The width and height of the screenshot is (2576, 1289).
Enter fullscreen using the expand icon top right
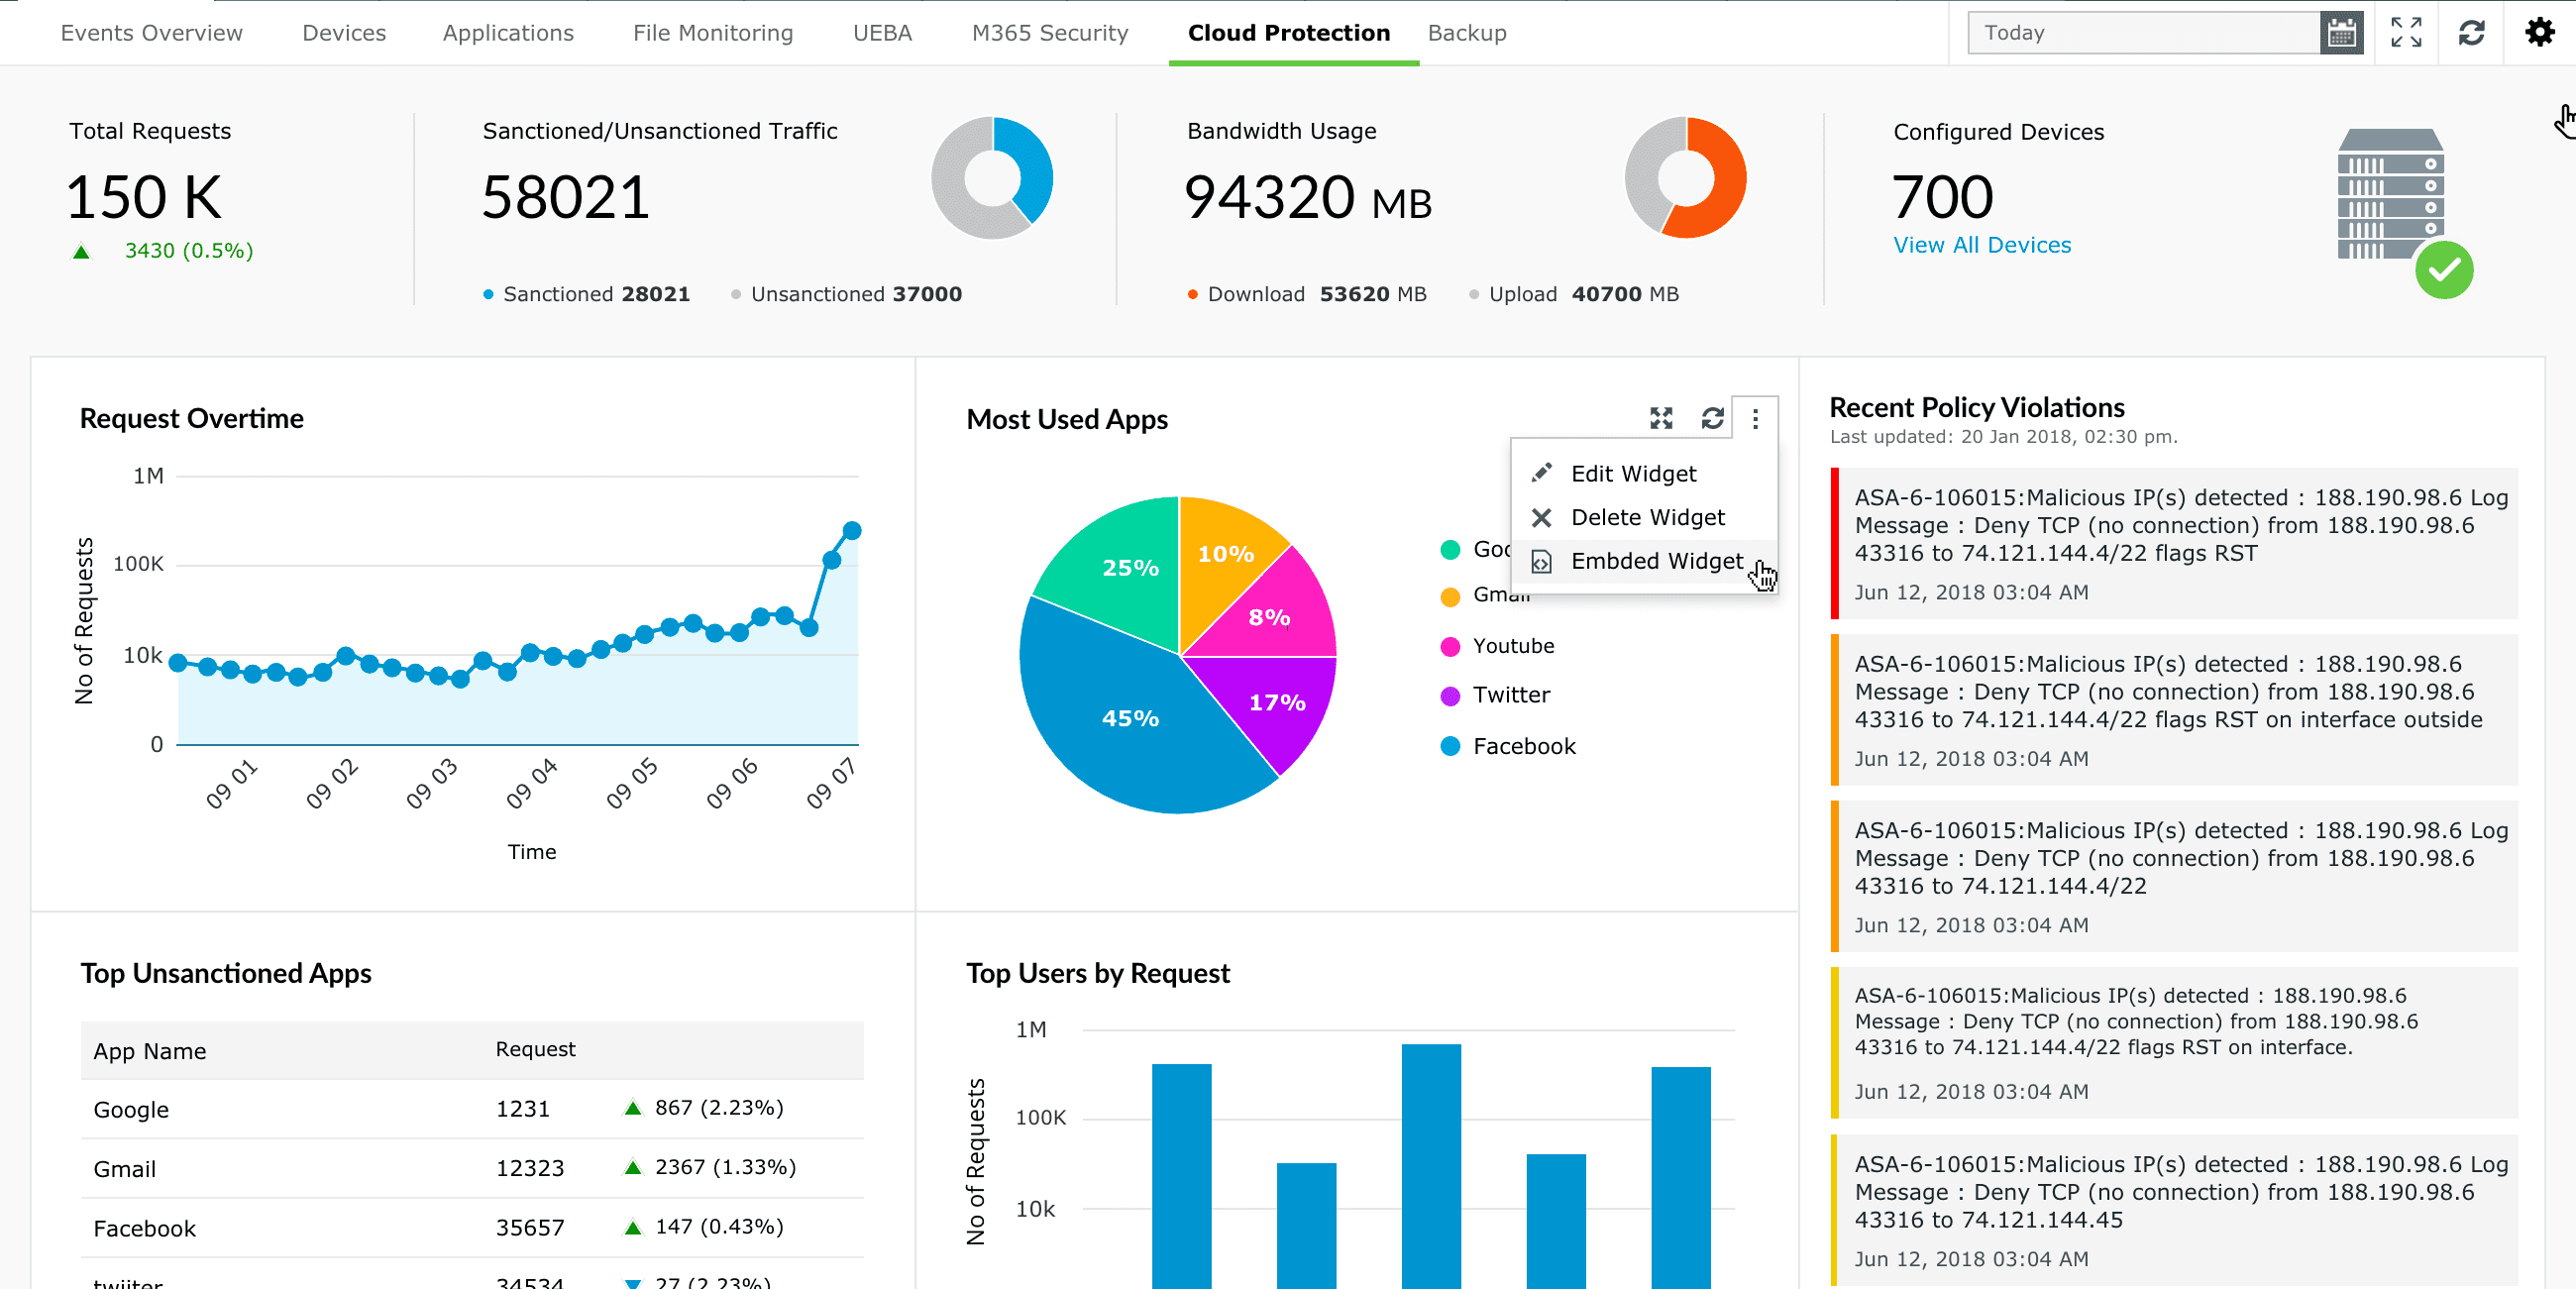pos(2406,32)
